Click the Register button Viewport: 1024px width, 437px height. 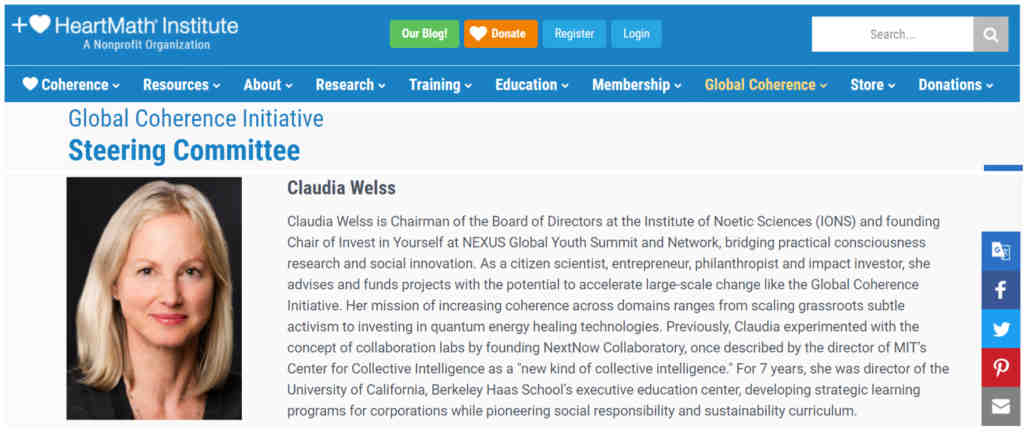[x=574, y=34]
